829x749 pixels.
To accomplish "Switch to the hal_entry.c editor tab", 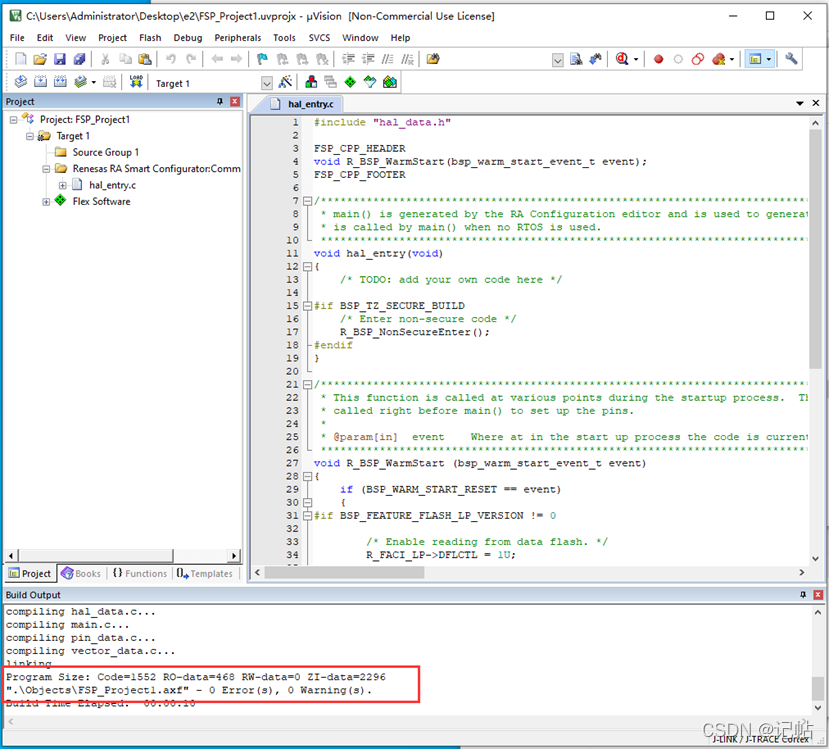I will 310,104.
